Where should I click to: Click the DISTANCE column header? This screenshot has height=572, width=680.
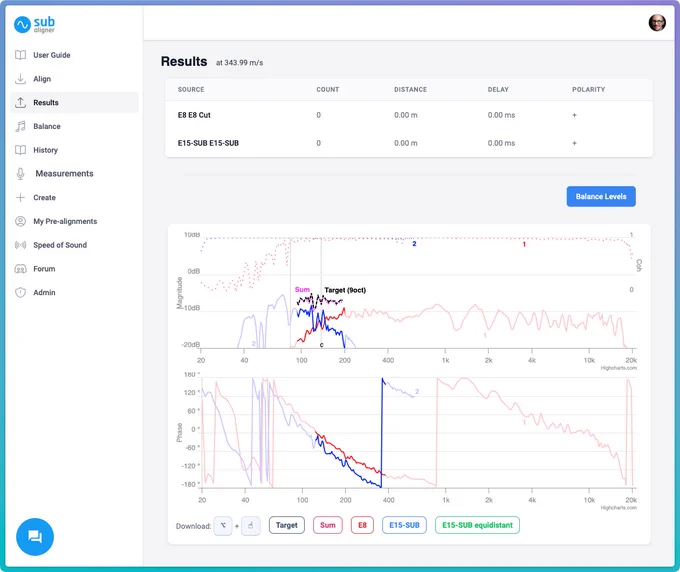[410, 89]
